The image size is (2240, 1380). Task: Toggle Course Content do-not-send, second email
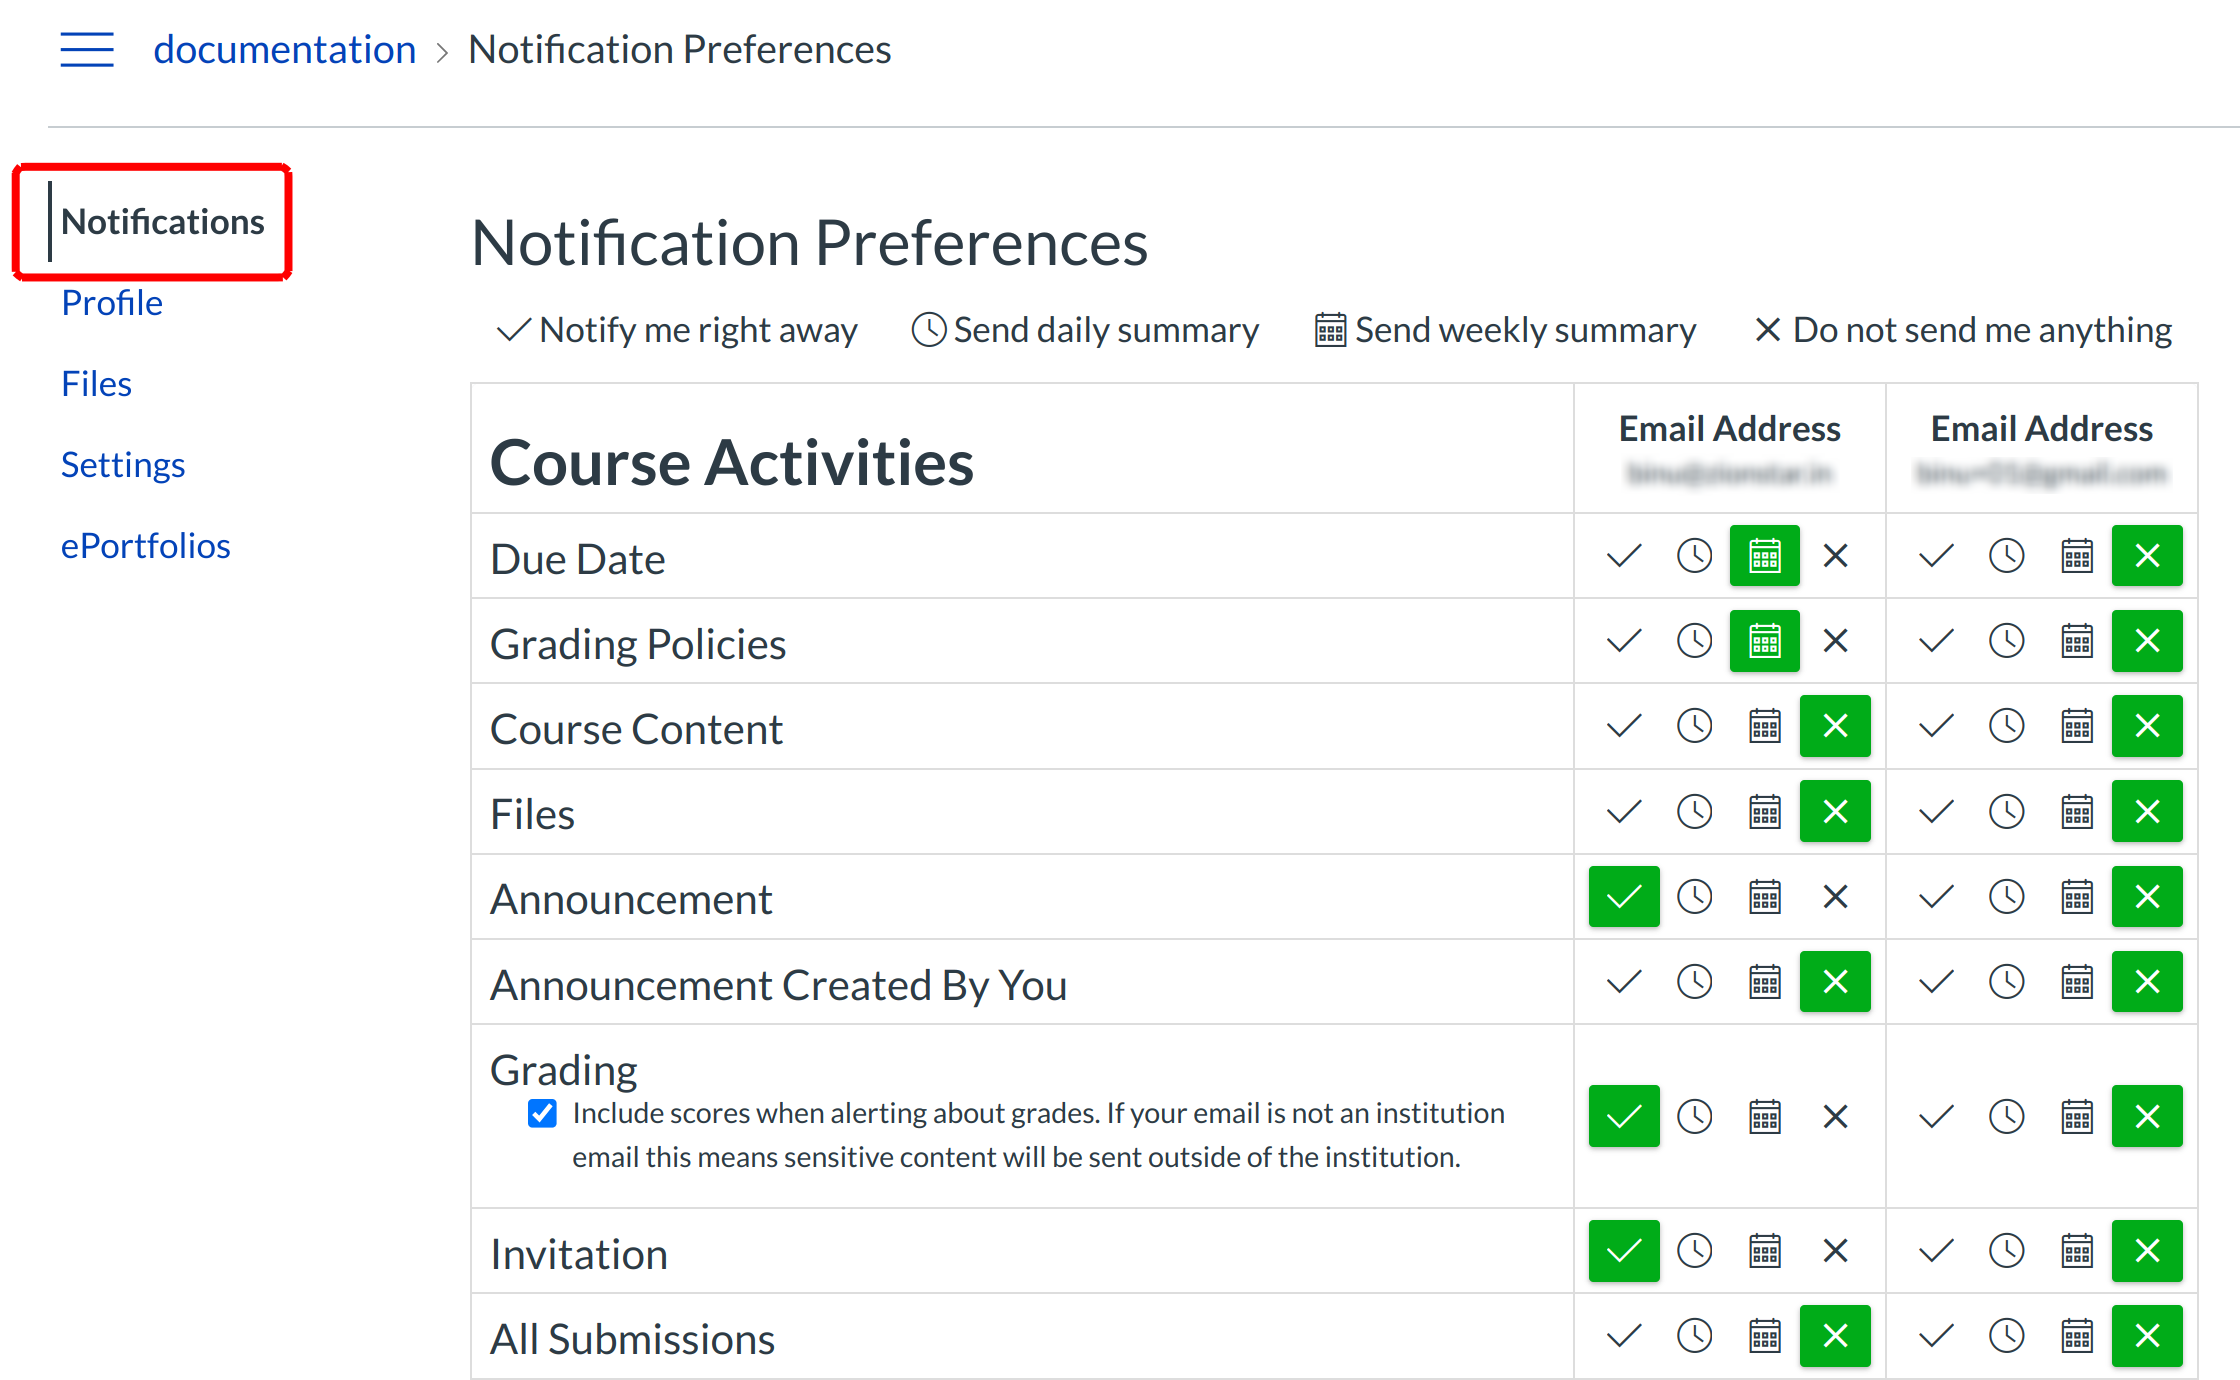[x=2147, y=726]
